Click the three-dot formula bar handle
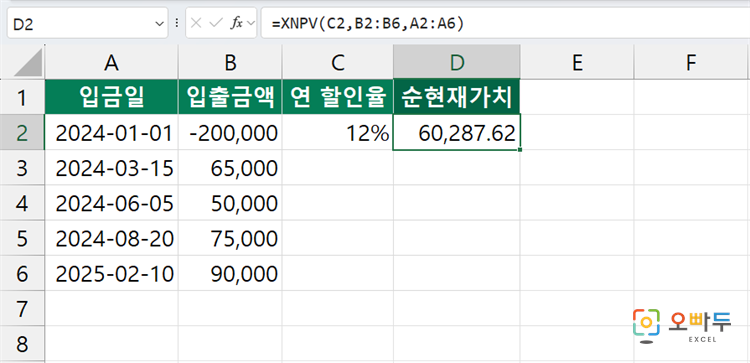 (x=177, y=23)
